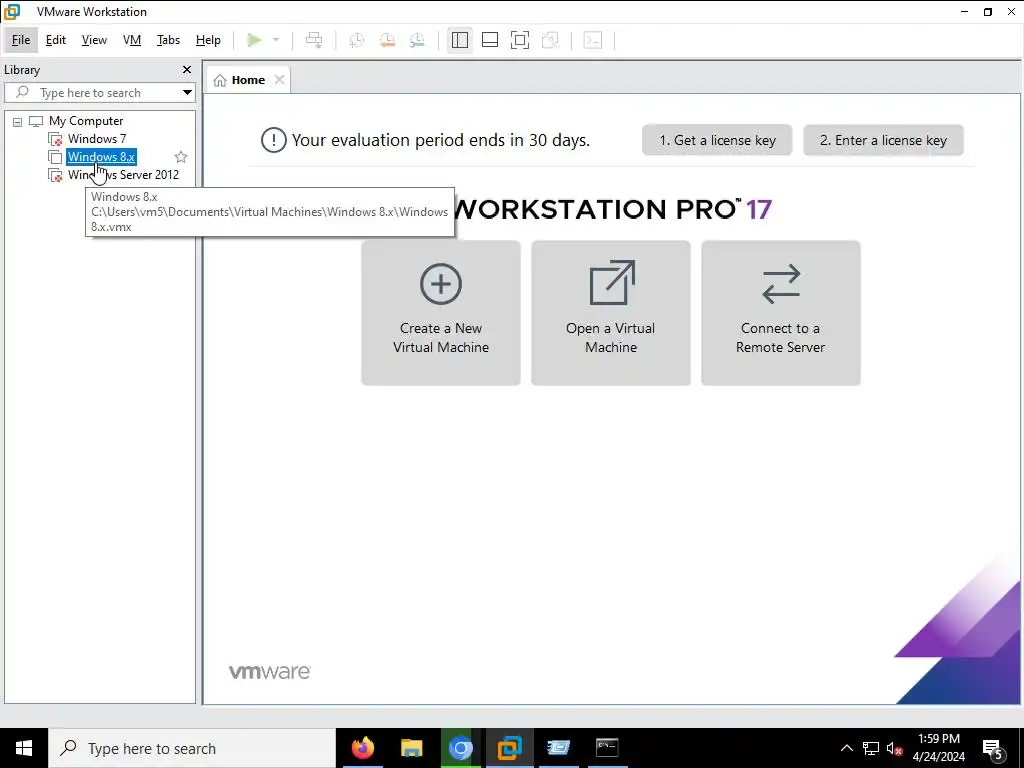This screenshot has width=1024, height=768.
Task: Collapse the My Computer tree node
Action: coord(18,121)
